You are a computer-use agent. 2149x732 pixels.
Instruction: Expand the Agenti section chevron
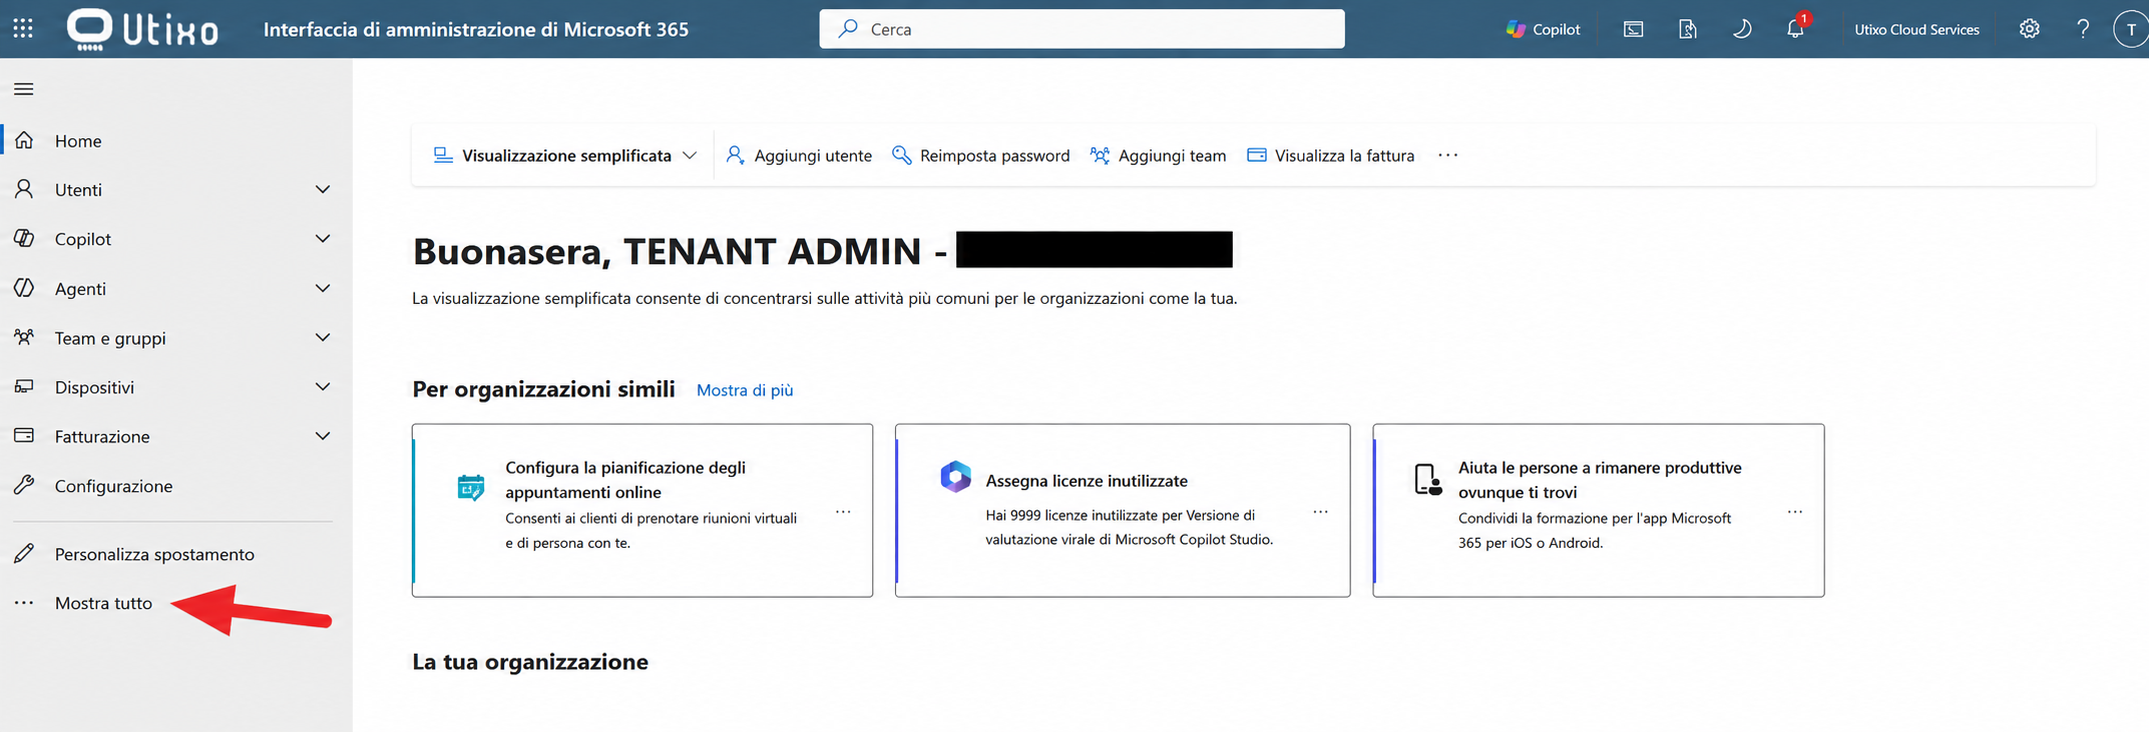coord(322,288)
